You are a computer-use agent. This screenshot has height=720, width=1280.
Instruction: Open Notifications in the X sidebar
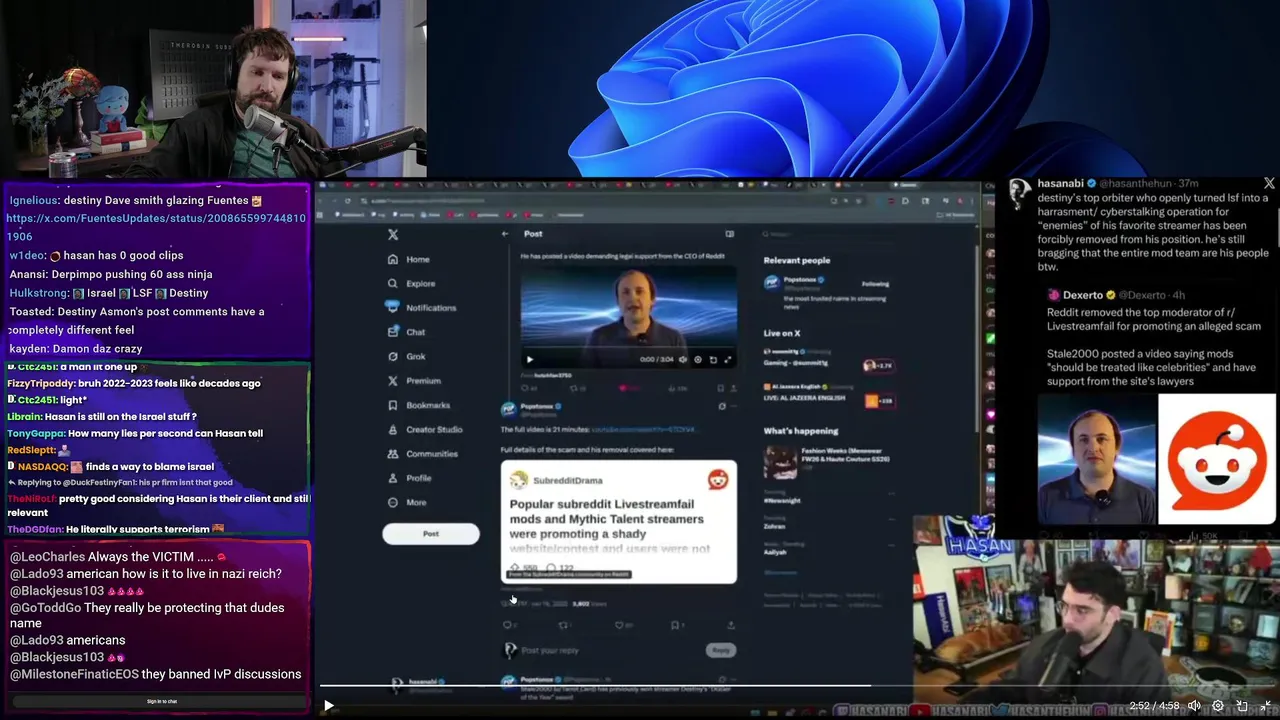[421, 307]
